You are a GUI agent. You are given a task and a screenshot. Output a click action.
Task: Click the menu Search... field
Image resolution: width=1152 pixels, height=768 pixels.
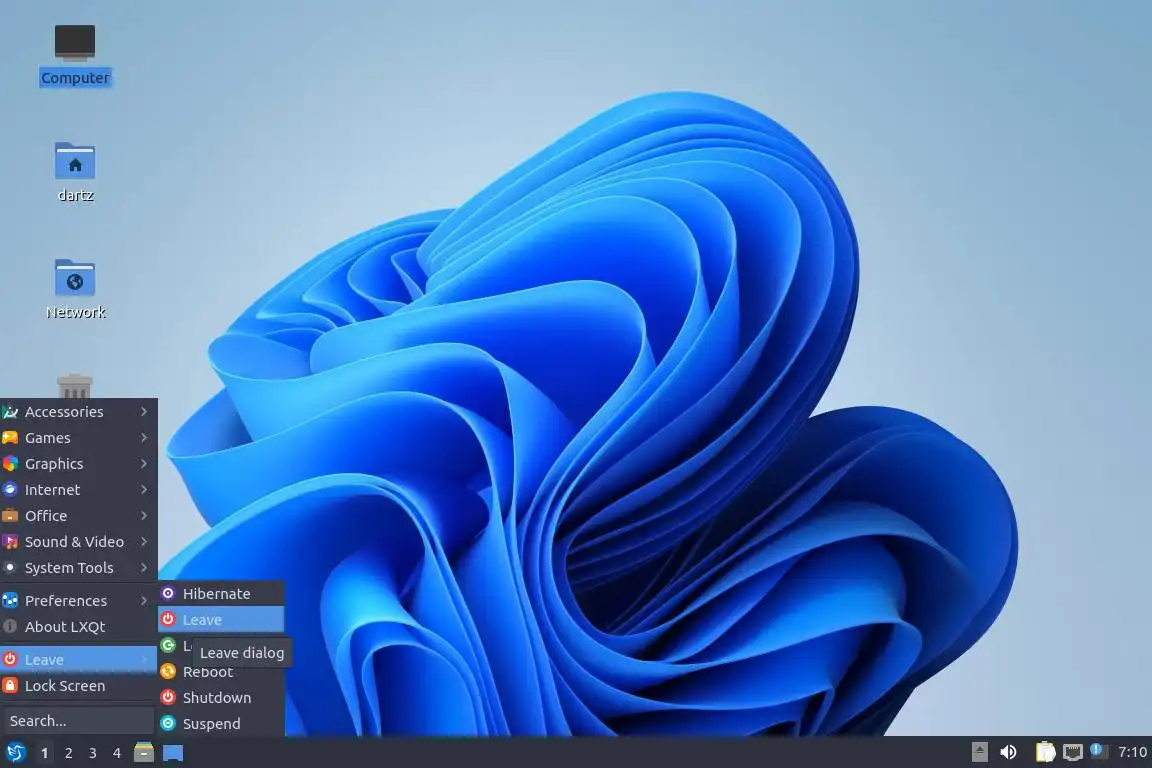coord(78,720)
